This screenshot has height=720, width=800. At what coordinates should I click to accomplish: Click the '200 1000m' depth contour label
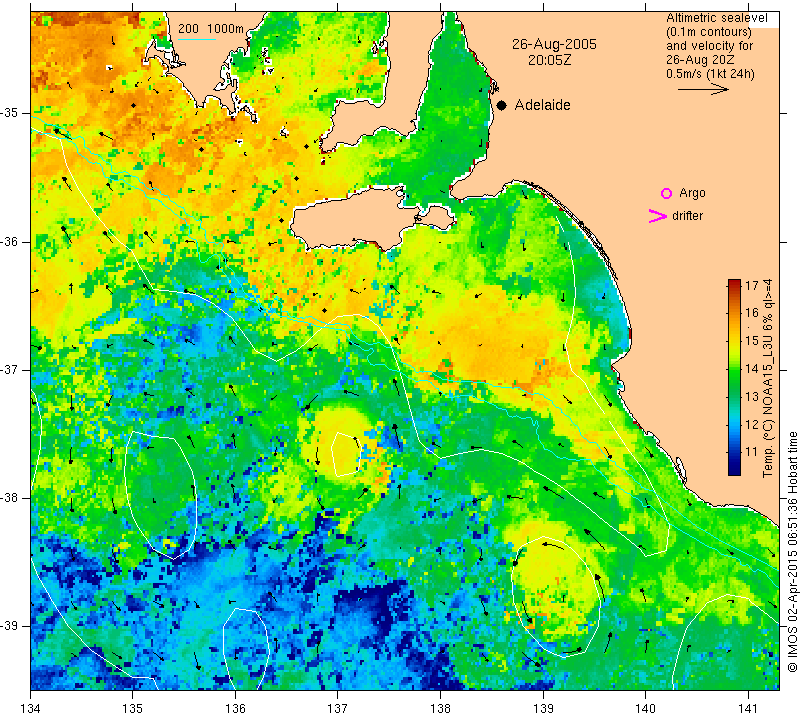coord(211,29)
